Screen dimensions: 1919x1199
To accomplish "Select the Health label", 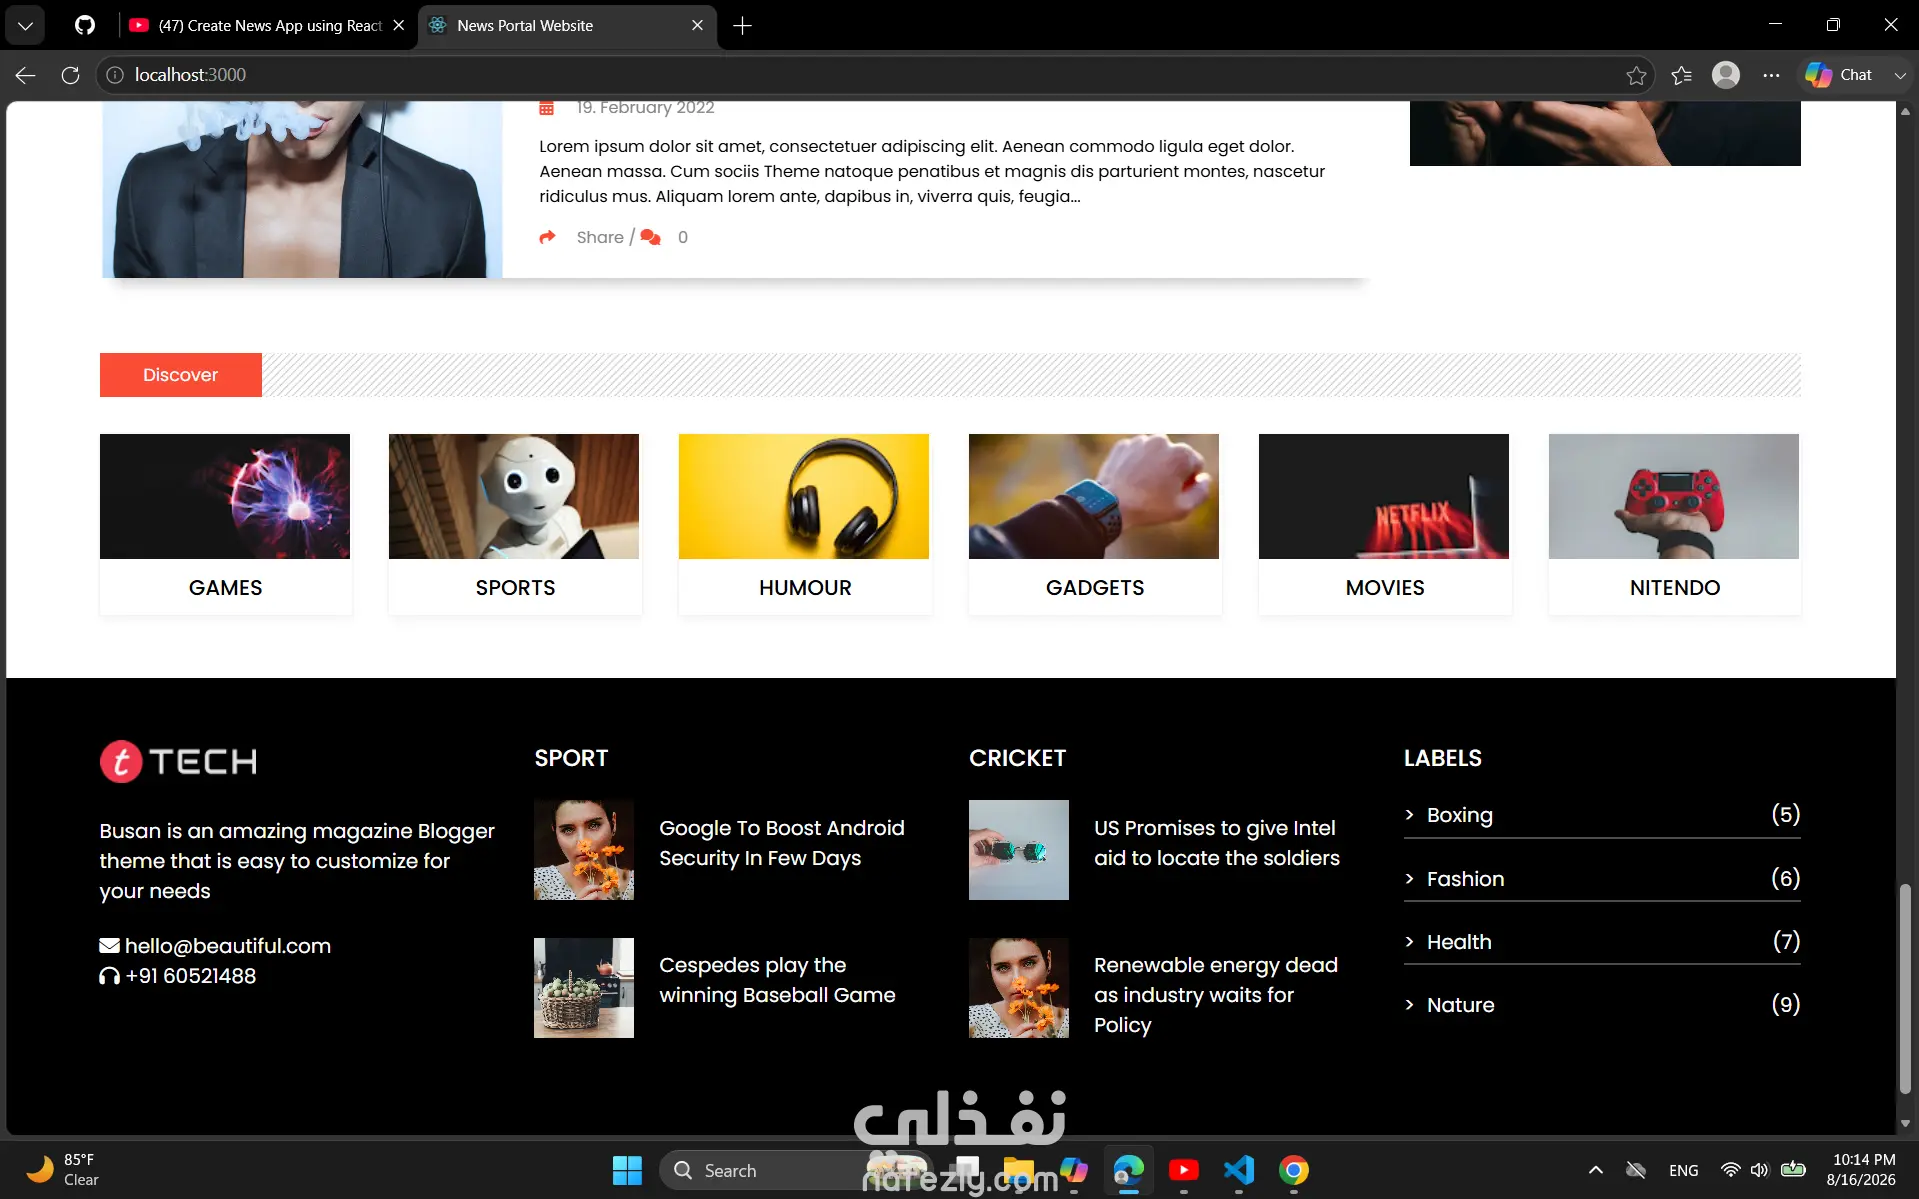I will click(x=1459, y=942).
